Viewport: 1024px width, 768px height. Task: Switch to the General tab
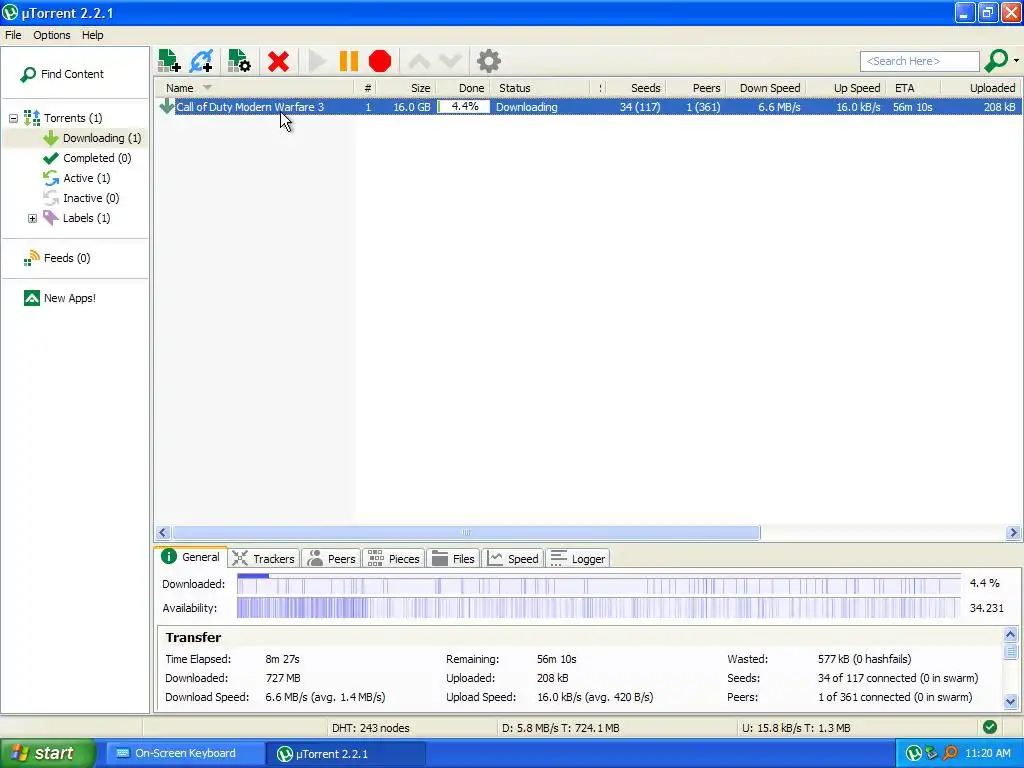(191, 557)
